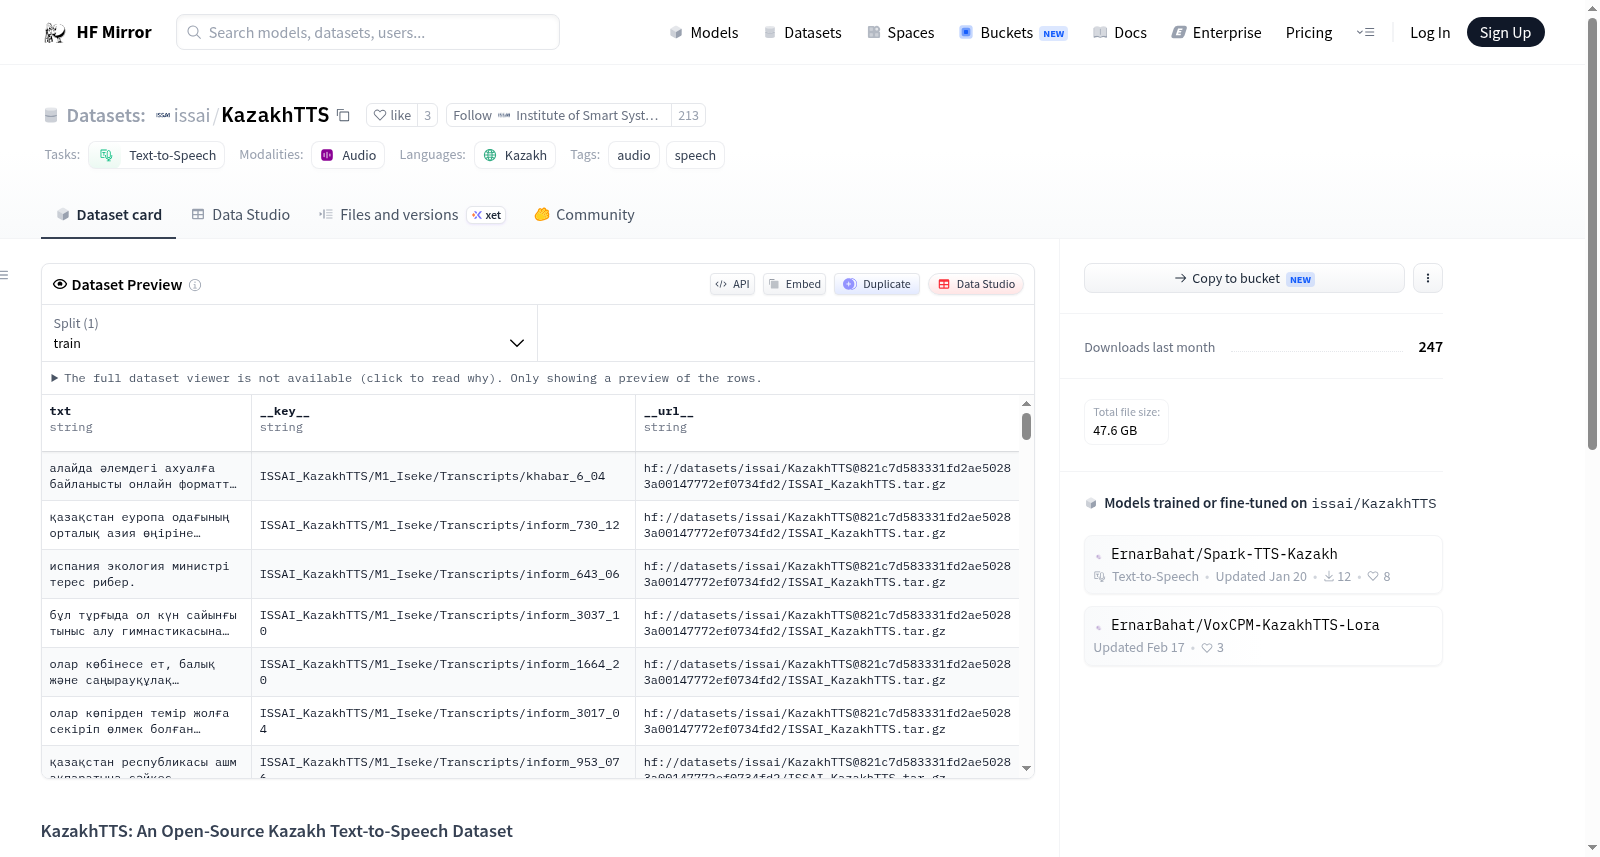
Task: Open the Split train dropdown
Action: point(289,333)
